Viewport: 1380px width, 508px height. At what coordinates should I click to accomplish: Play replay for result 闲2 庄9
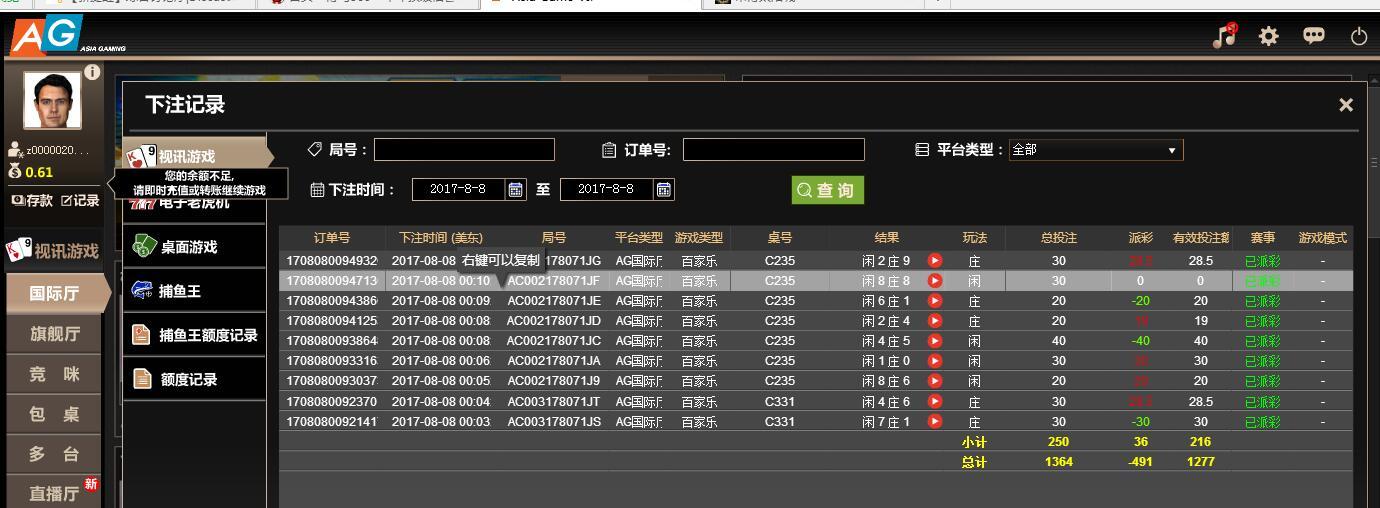935,261
